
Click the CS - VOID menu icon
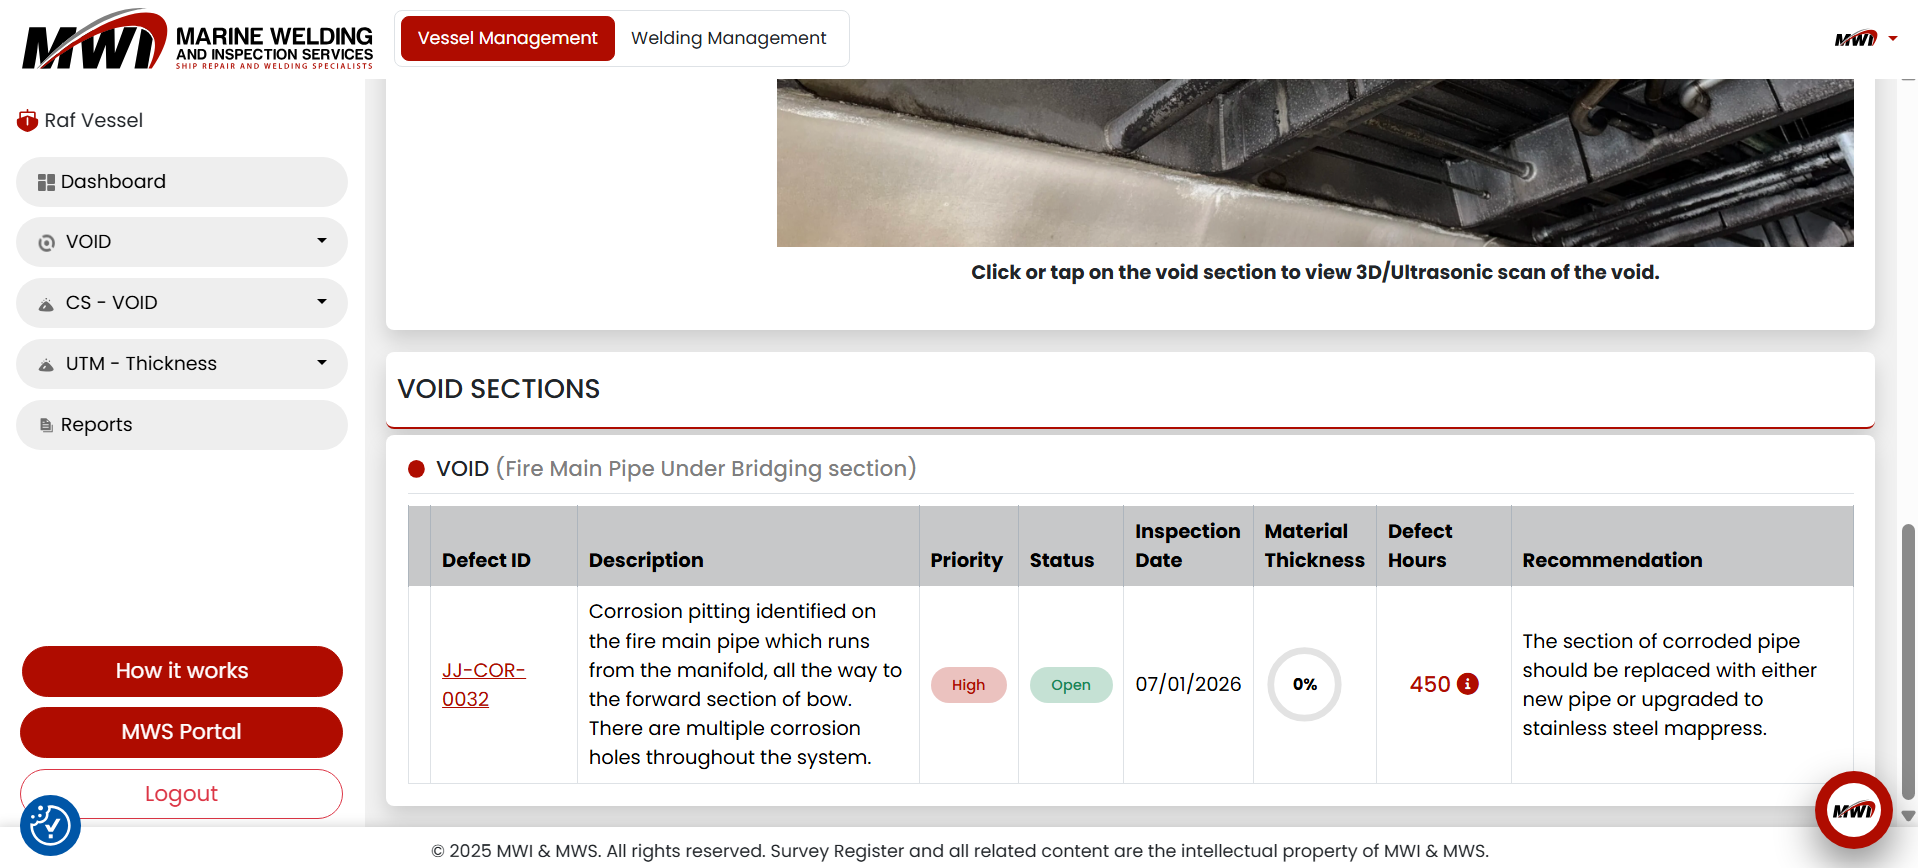46,304
